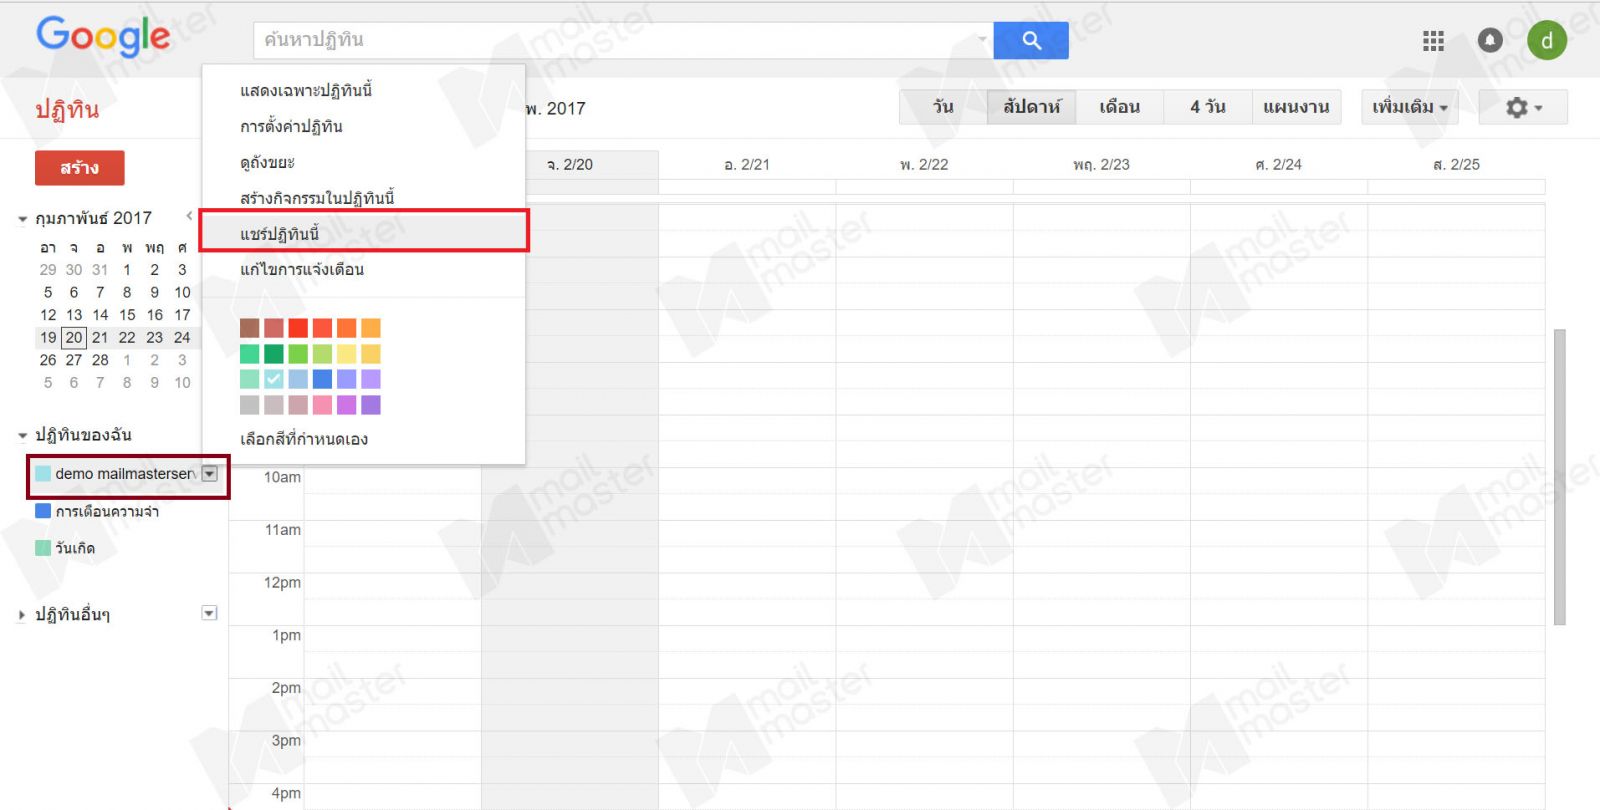Open the account avatar labeled d
1600x810 pixels.
[x=1547, y=40]
